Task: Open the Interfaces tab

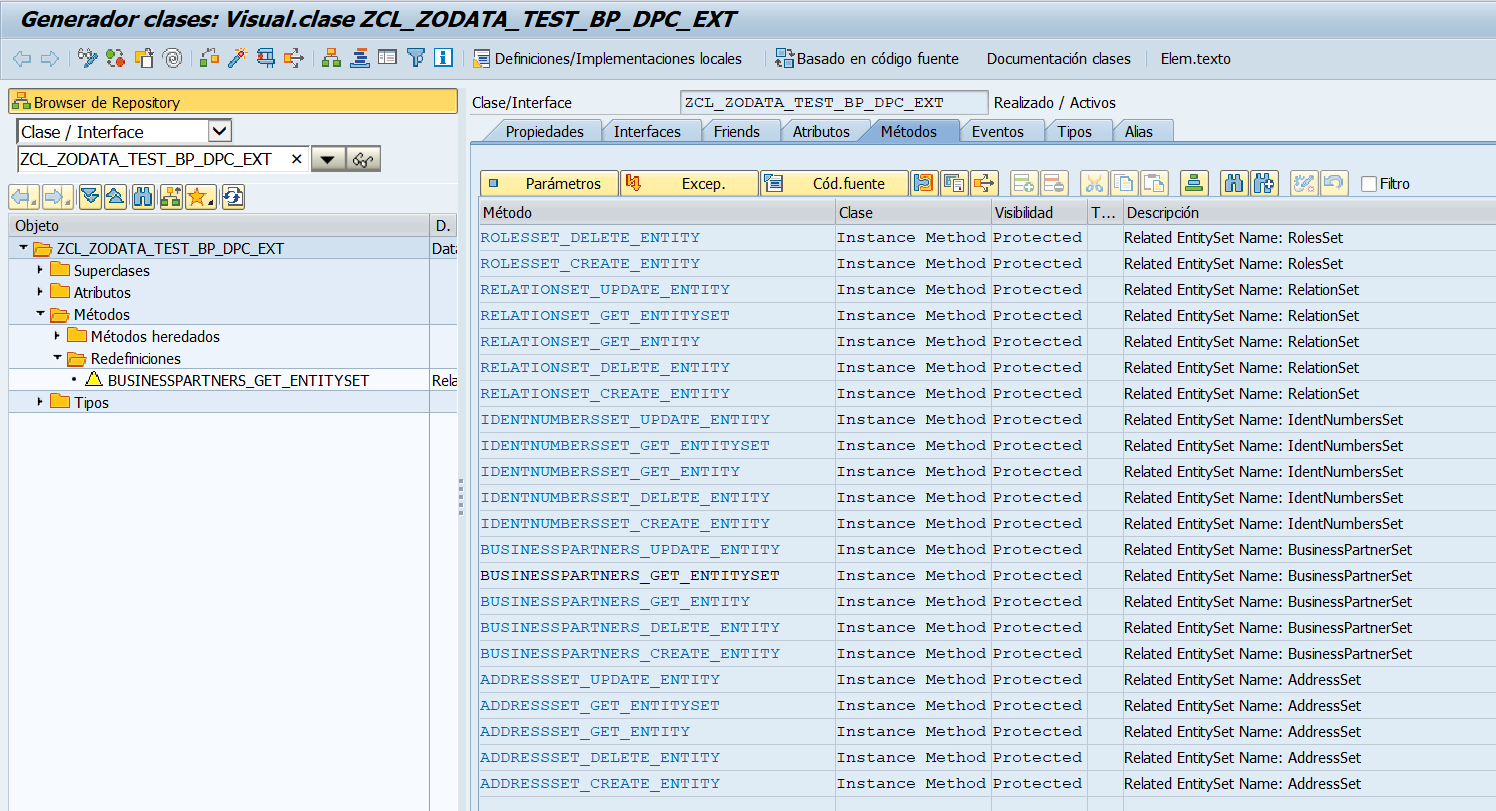Action: point(646,131)
